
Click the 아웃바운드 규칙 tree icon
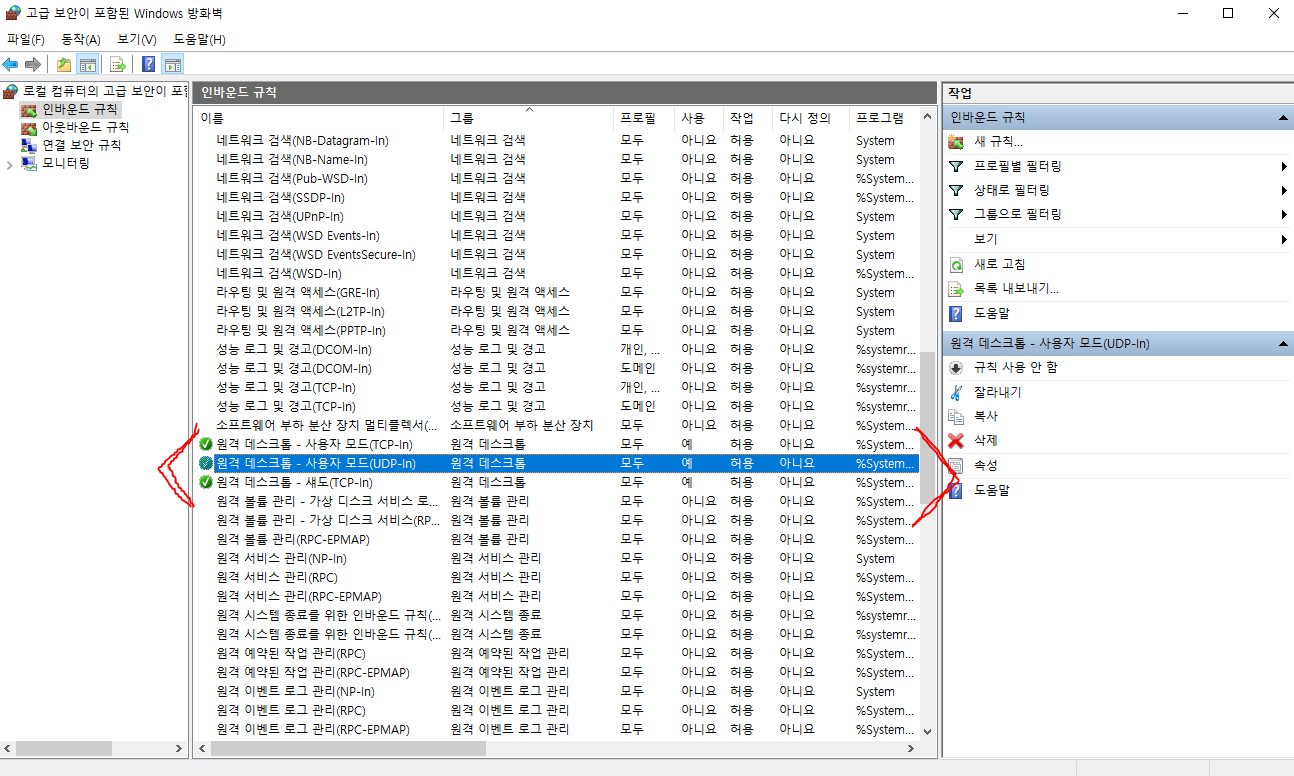[29, 127]
